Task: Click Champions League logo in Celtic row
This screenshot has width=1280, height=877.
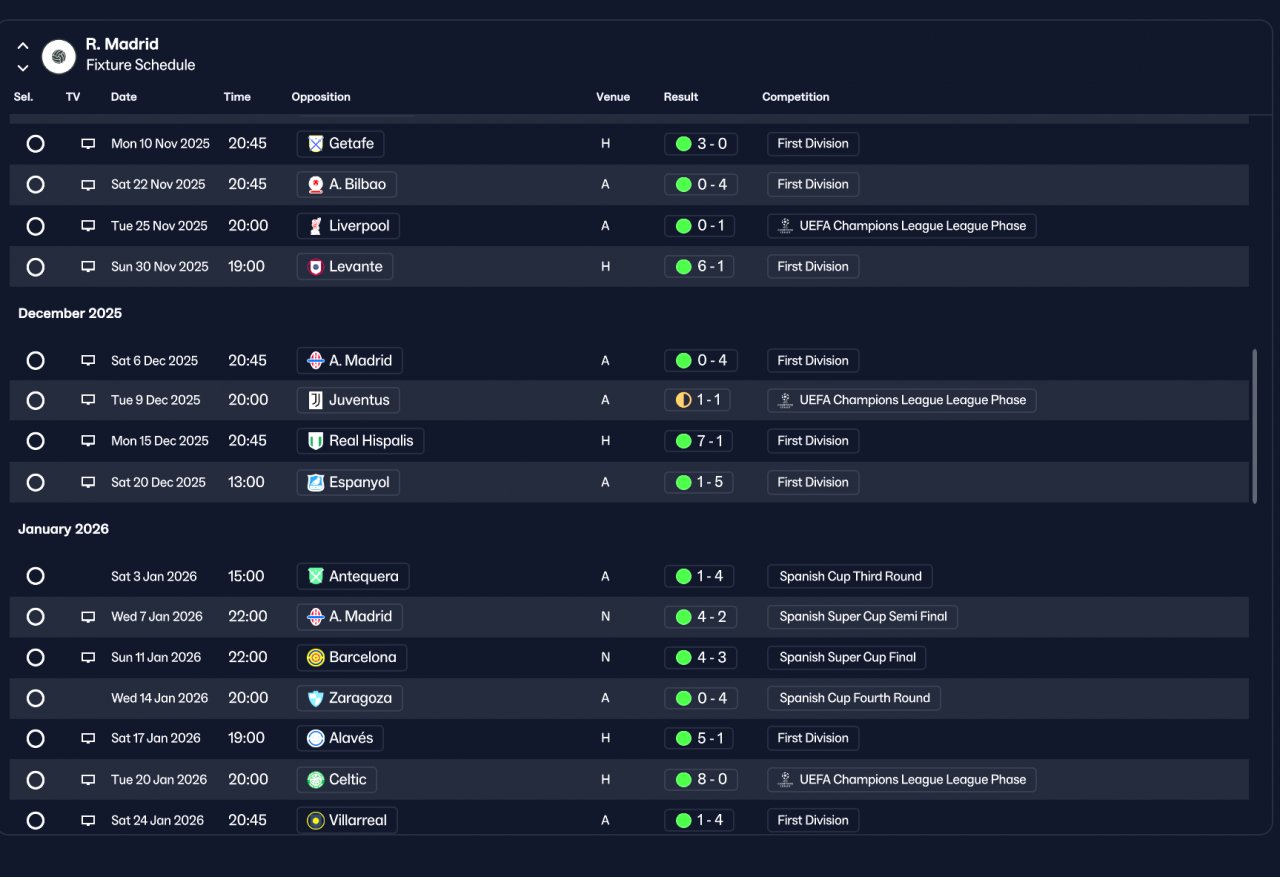Action: tap(786, 780)
